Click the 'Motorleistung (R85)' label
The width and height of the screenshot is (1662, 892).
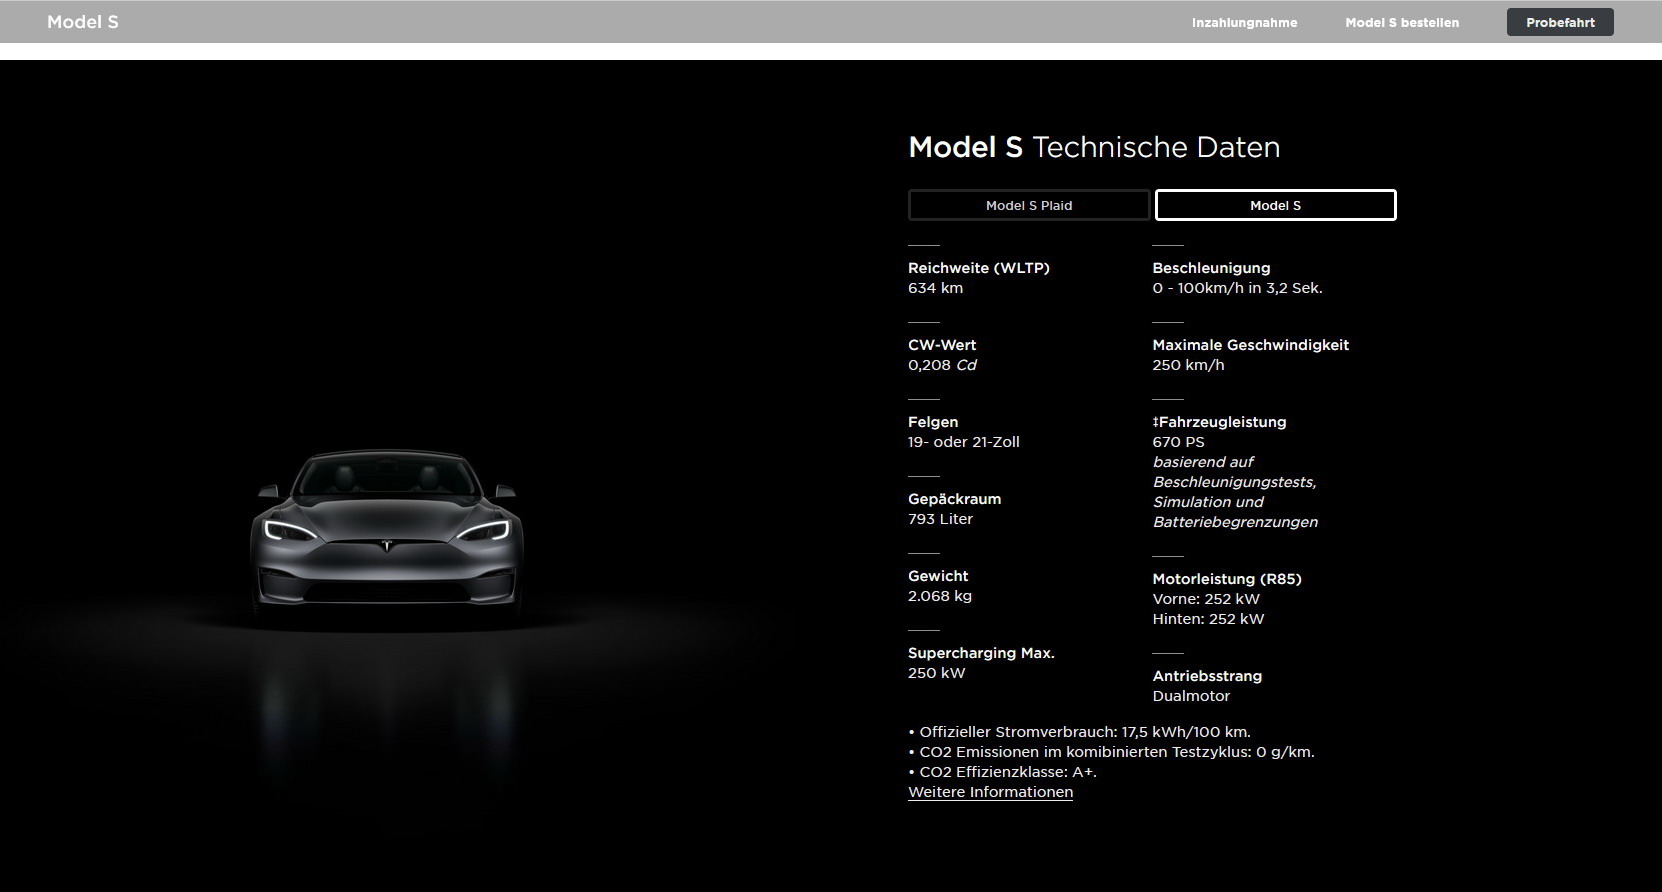1227,579
